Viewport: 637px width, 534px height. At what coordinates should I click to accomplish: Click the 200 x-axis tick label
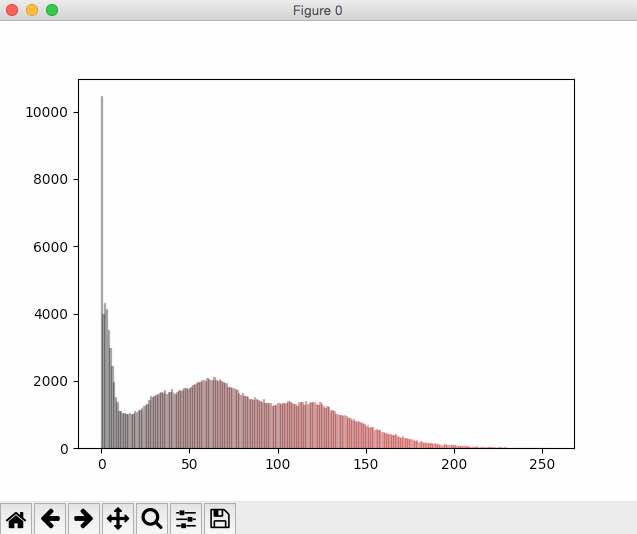pyautogui.click(x=454, y=464)
